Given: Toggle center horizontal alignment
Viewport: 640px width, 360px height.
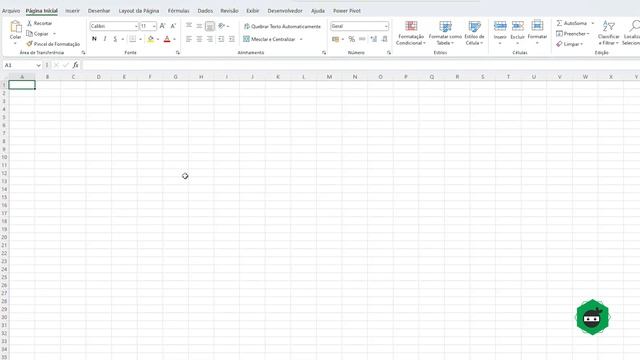Looking at the screenshot, I should (x=199, y=39).
